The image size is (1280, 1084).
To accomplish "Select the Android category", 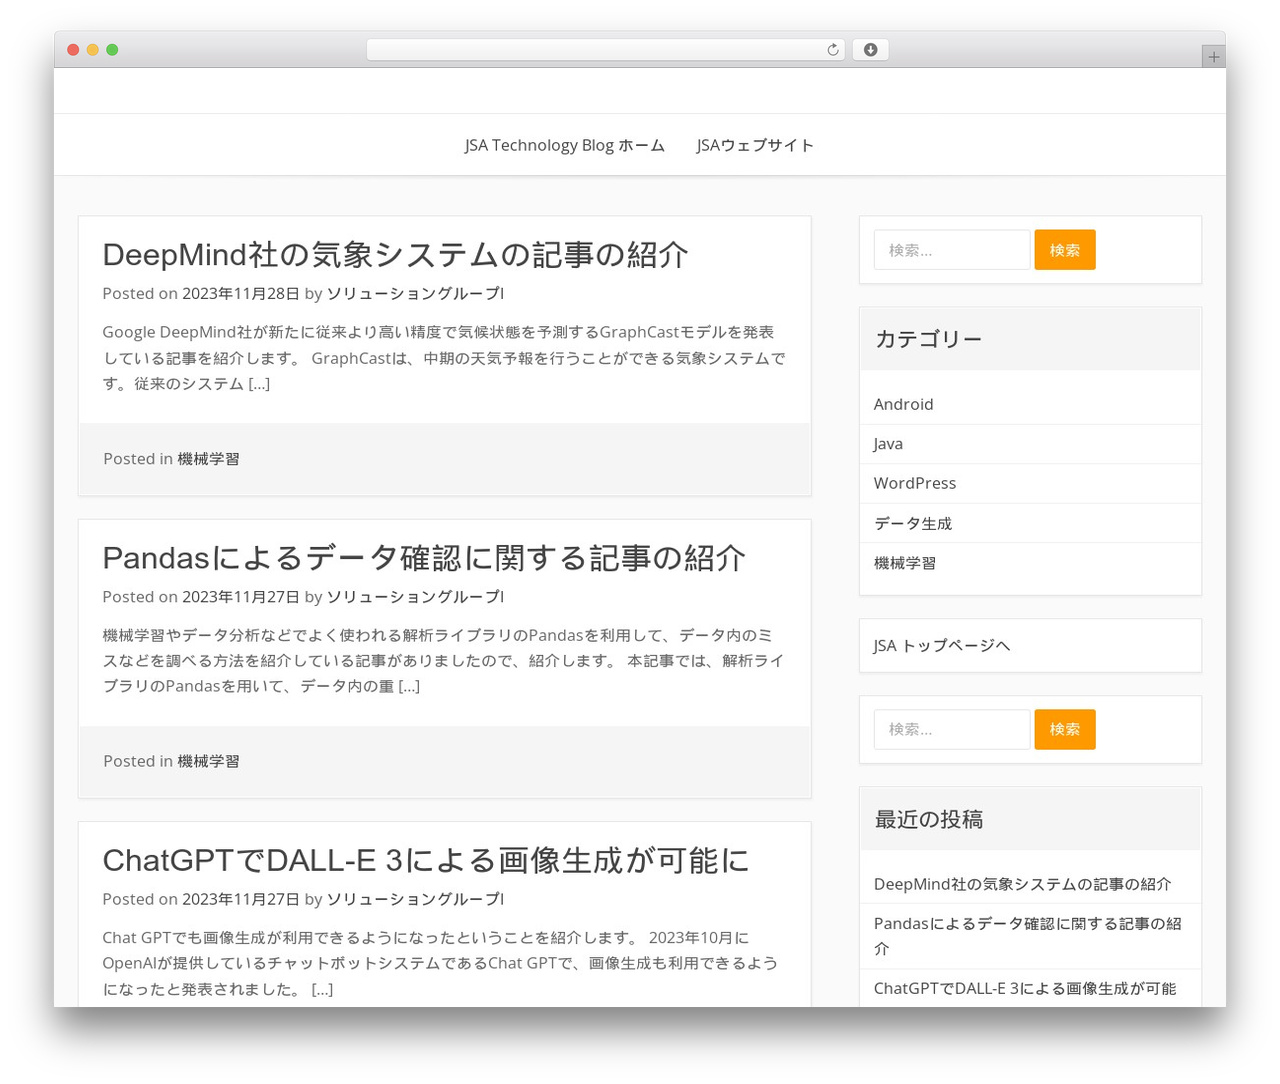I will [x=903, y=404].
